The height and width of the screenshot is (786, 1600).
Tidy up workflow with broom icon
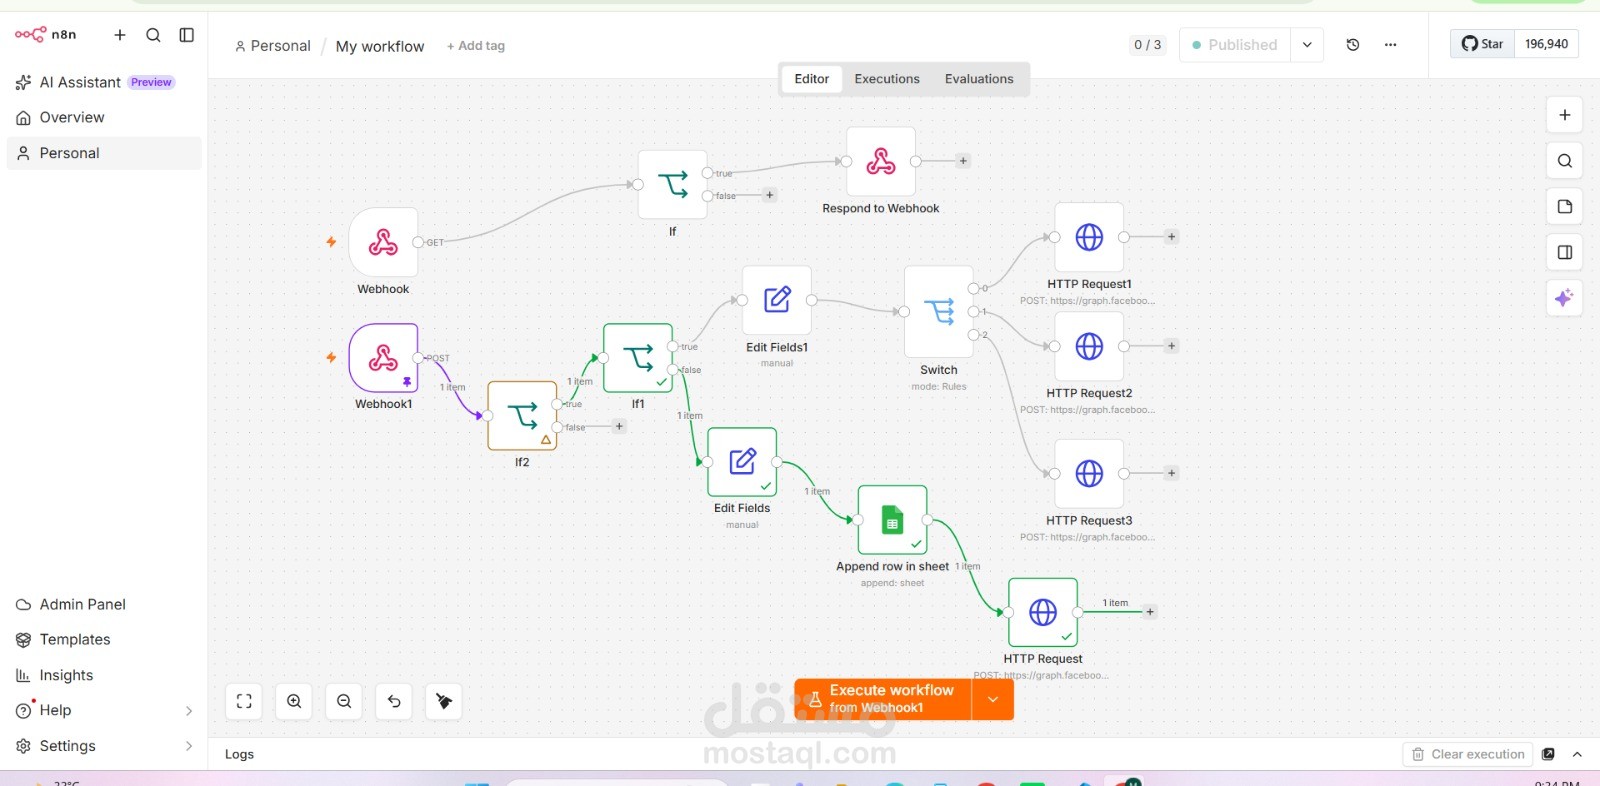[444, 702]
